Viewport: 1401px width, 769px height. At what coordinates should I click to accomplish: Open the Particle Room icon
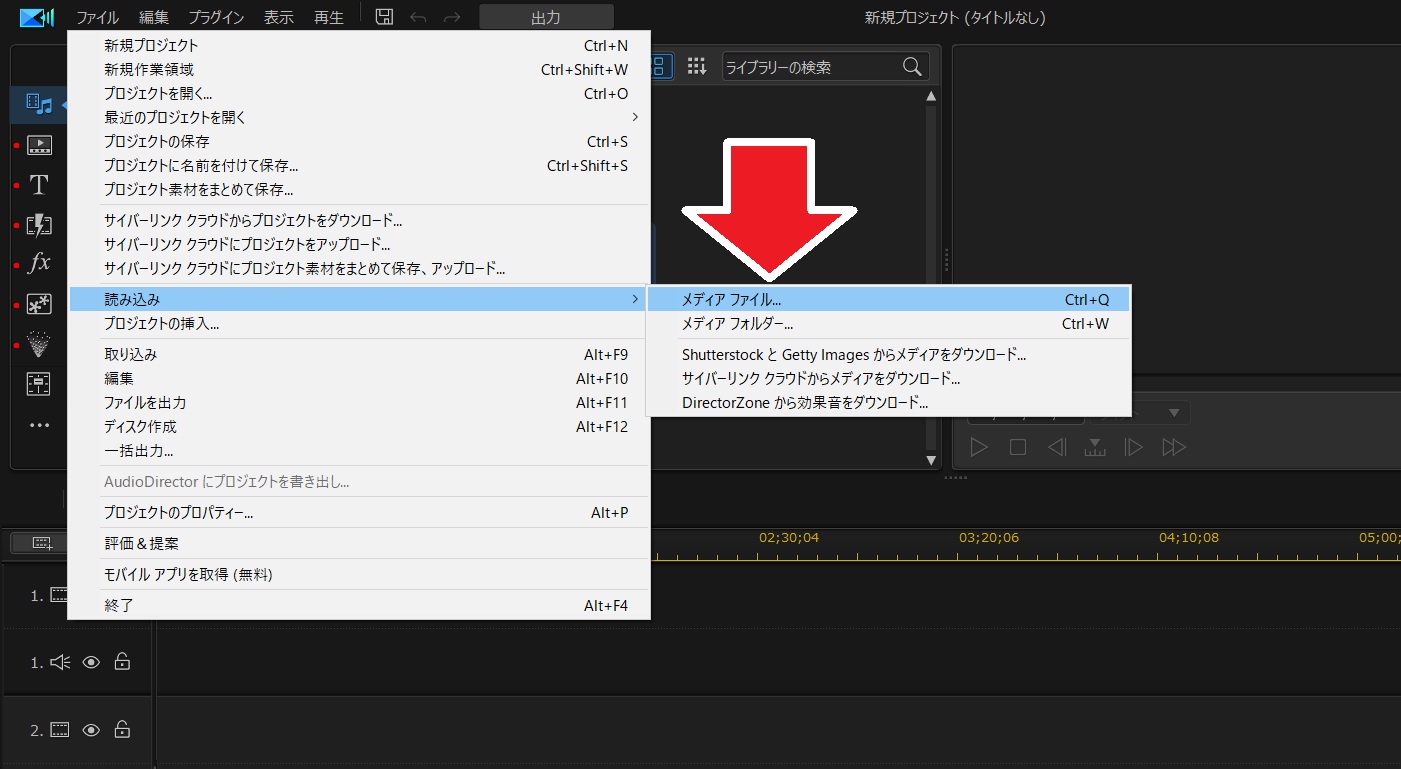click(x=39, y=345)
